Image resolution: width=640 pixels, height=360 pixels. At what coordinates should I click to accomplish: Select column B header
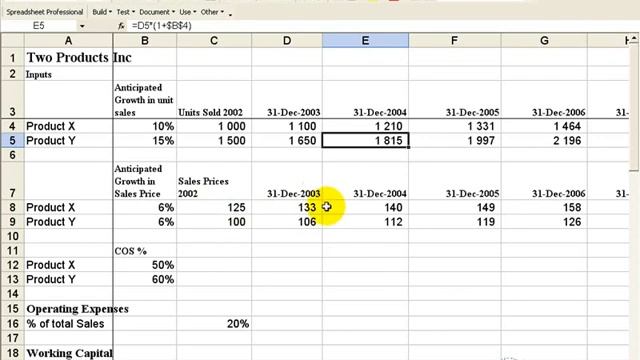(144, 40)
